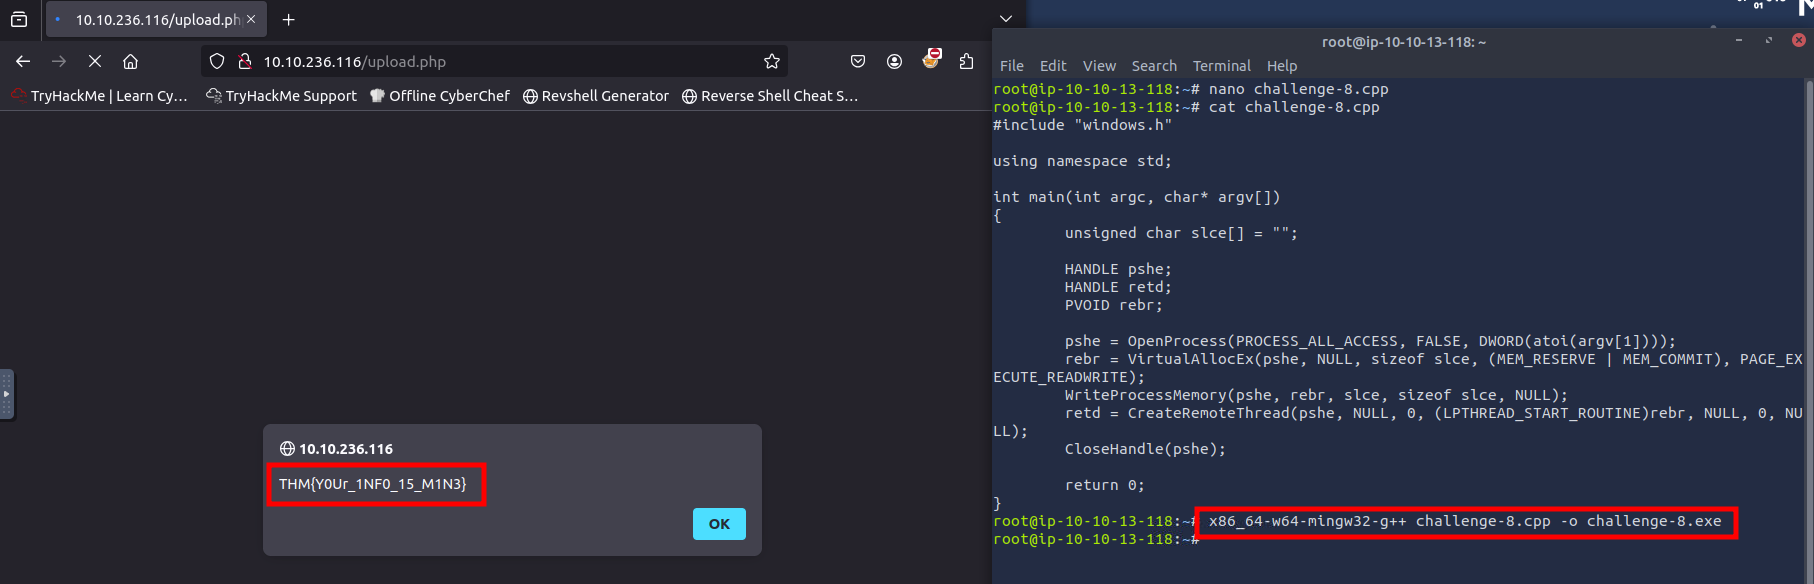Click the 'HANDLE pshe;' line
This screenshot has width=1814, height=584.
[x=1118, y=269]
